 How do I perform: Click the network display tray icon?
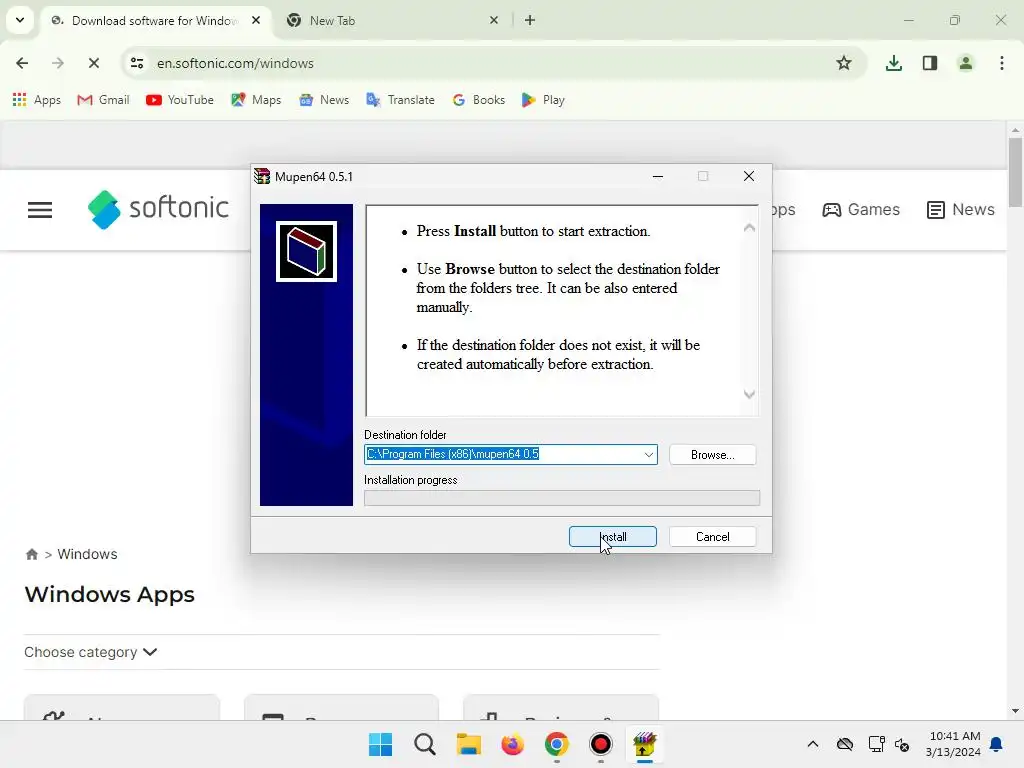point(876,744)
